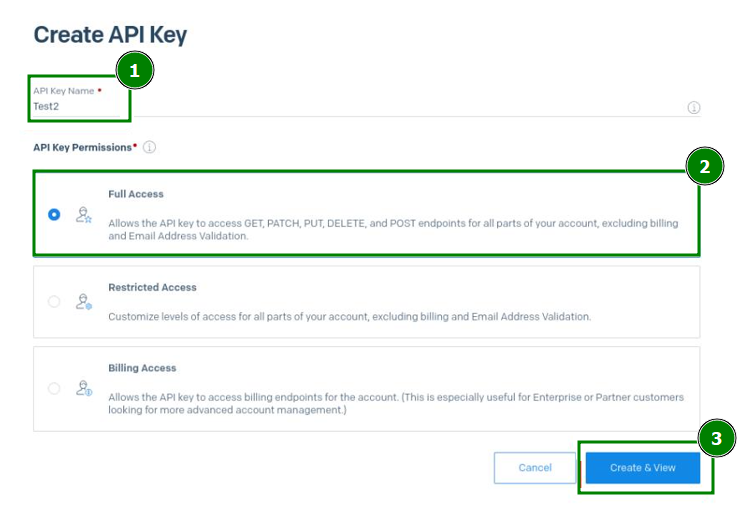The height and width of the screenshot is (527, 744).
Task: Click the Full Access option title
Action: coord(136,194)
